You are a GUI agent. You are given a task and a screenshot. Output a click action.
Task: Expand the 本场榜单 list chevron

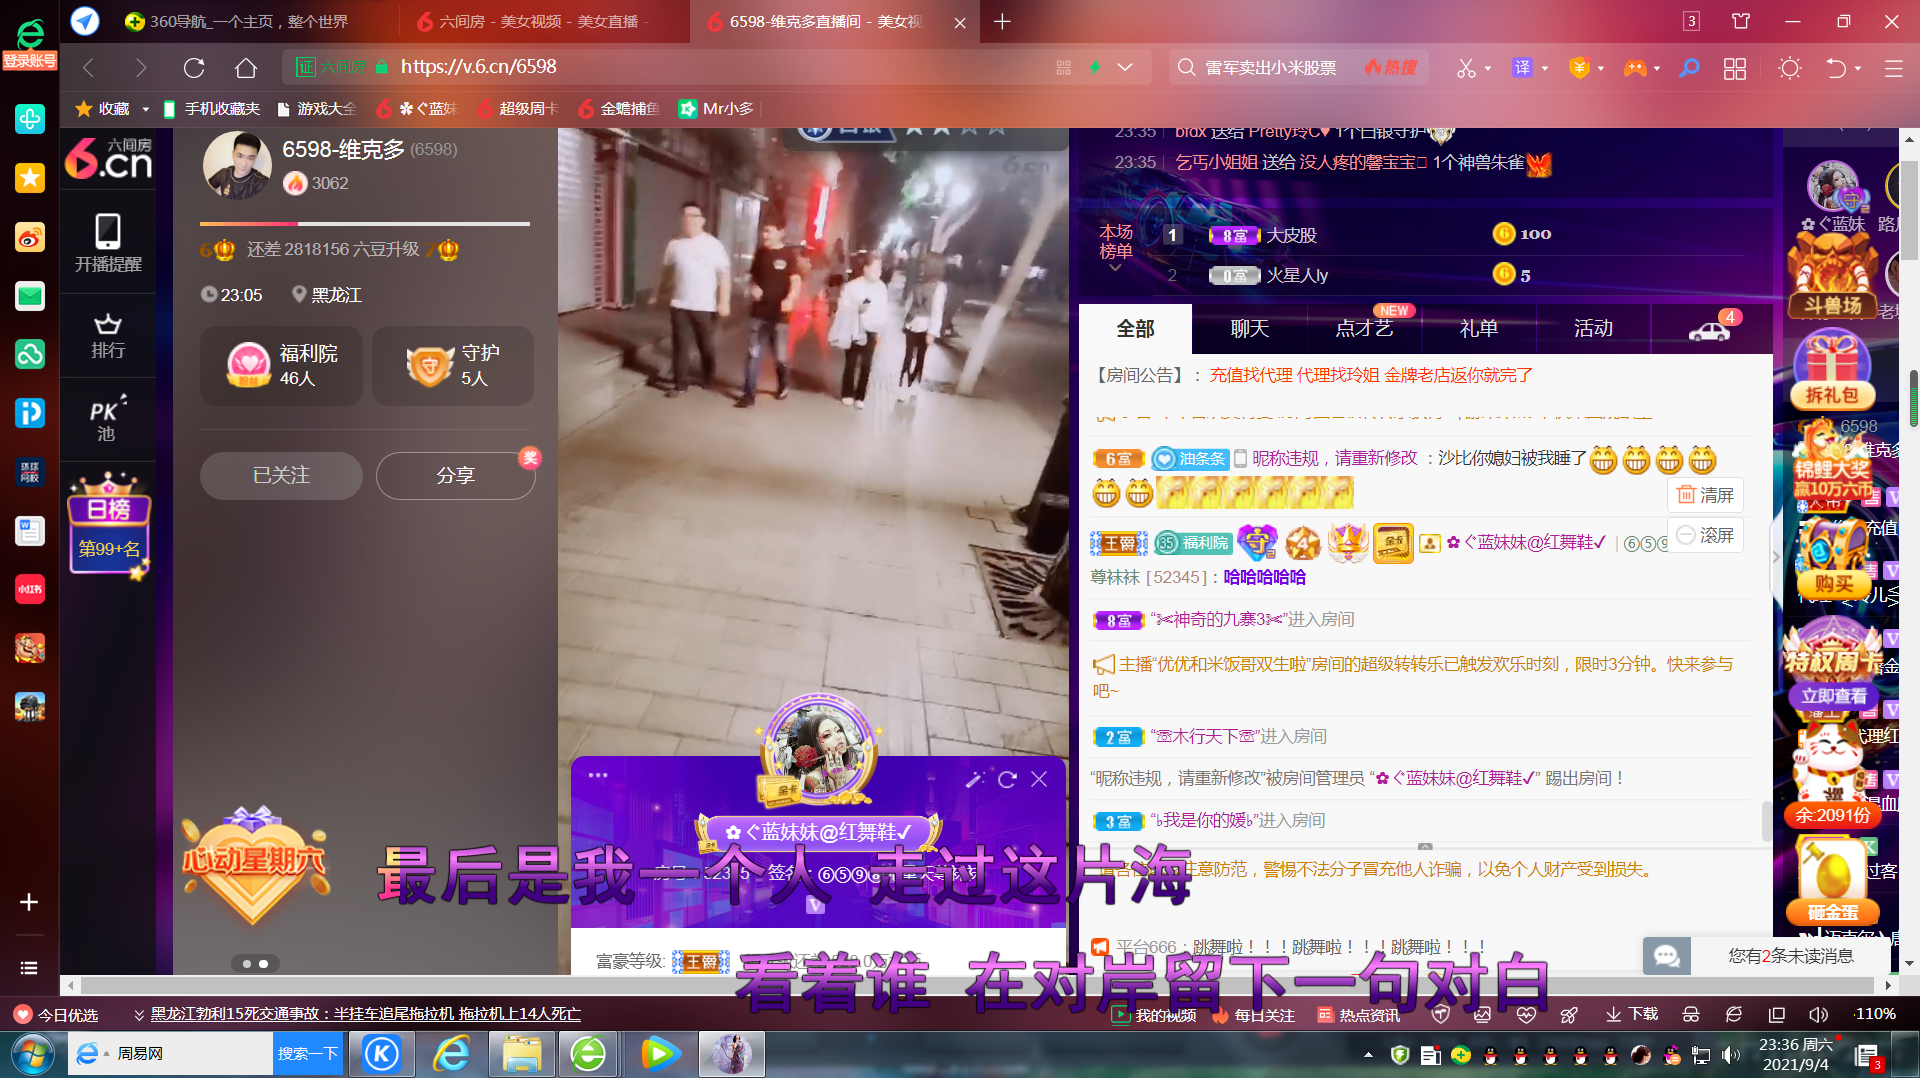(x=1115, y=268)
